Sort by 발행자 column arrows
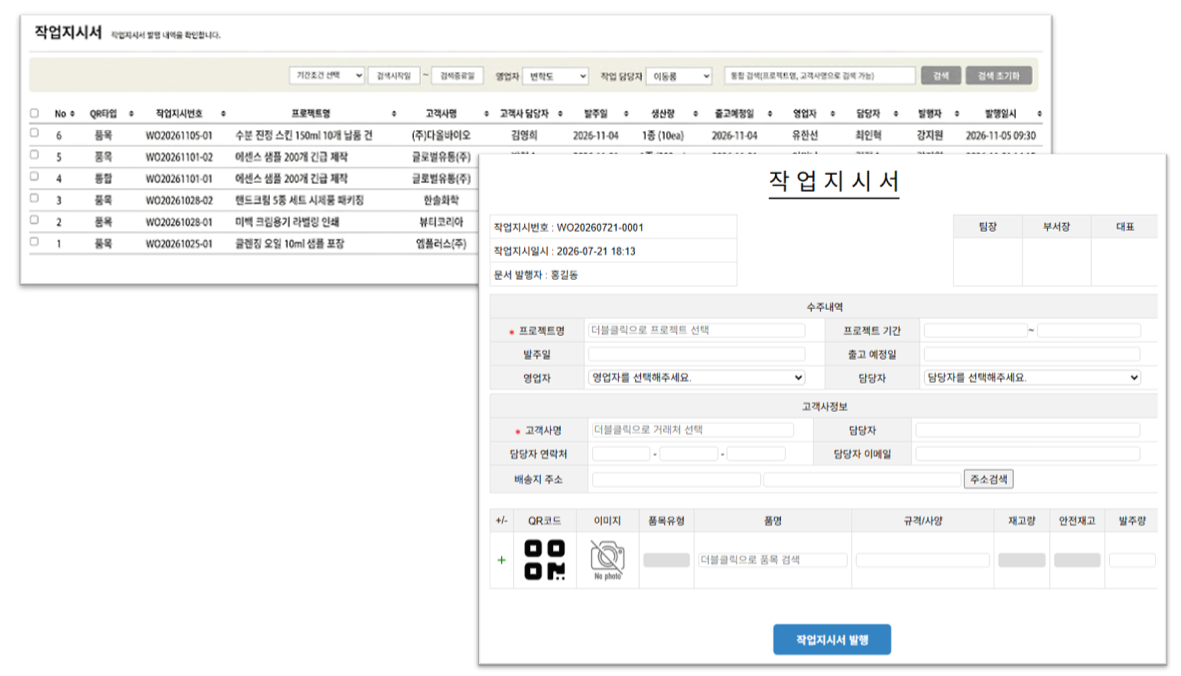Image resolution: width=1181 pixels, height=676 pixels. [x=957, y=114]
